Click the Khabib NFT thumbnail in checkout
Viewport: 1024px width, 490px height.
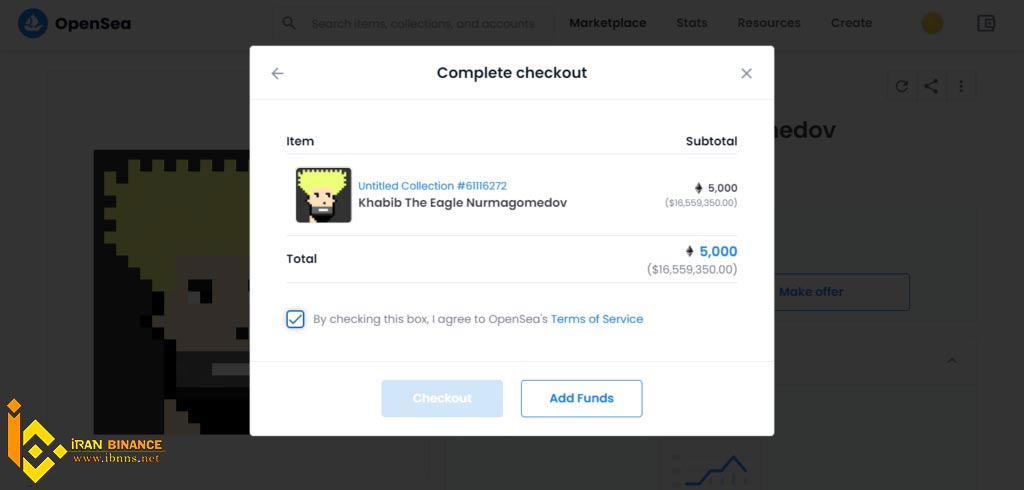[323, 195]
